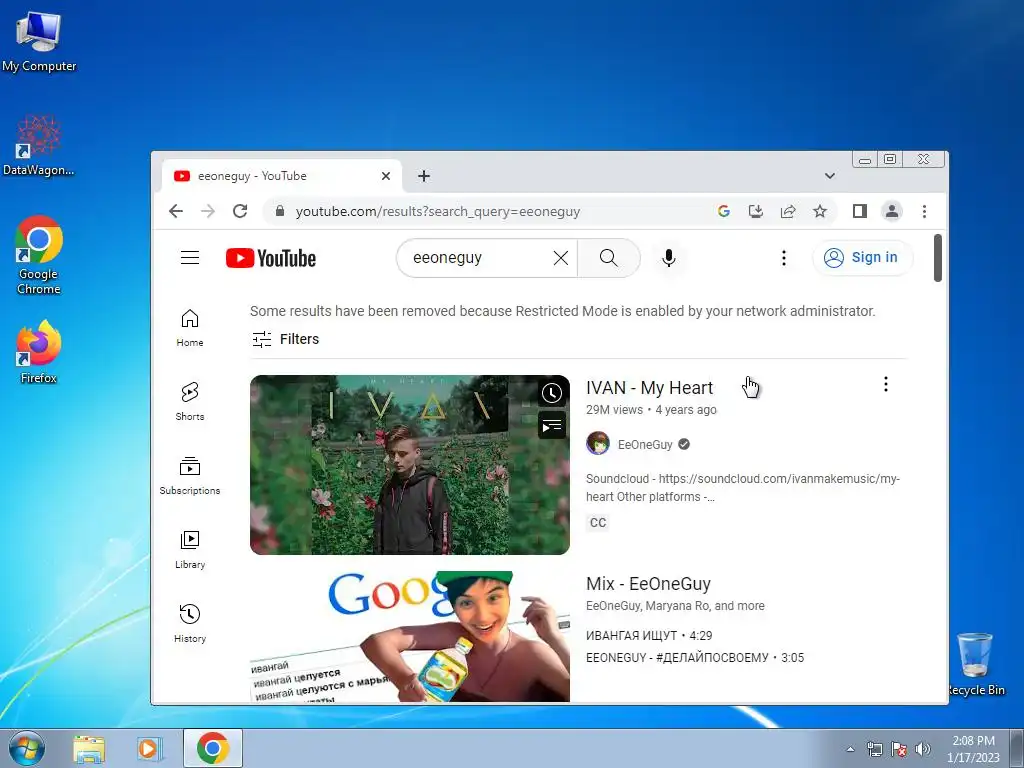
Task: Click the install app icon in address bar
Action: 756,211
